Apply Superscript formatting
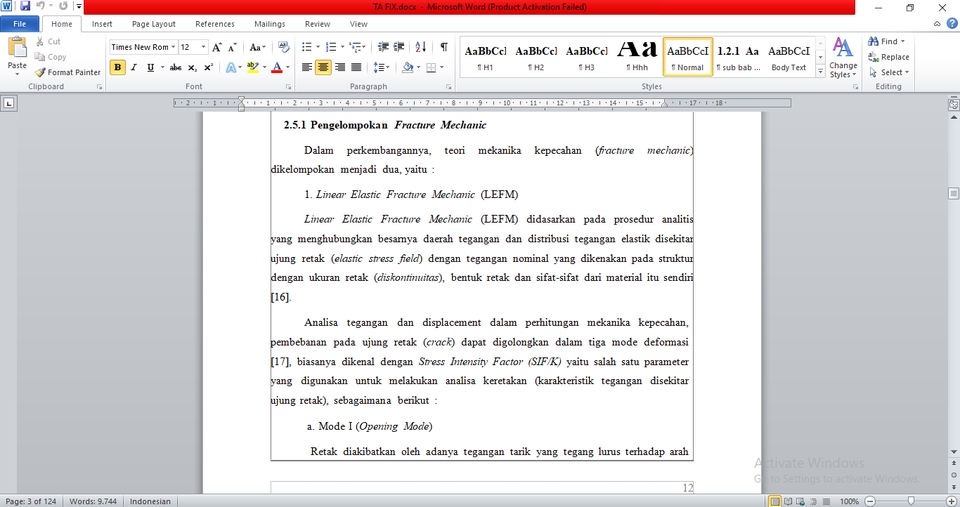960x507 pixels. [x=208, y=67]
